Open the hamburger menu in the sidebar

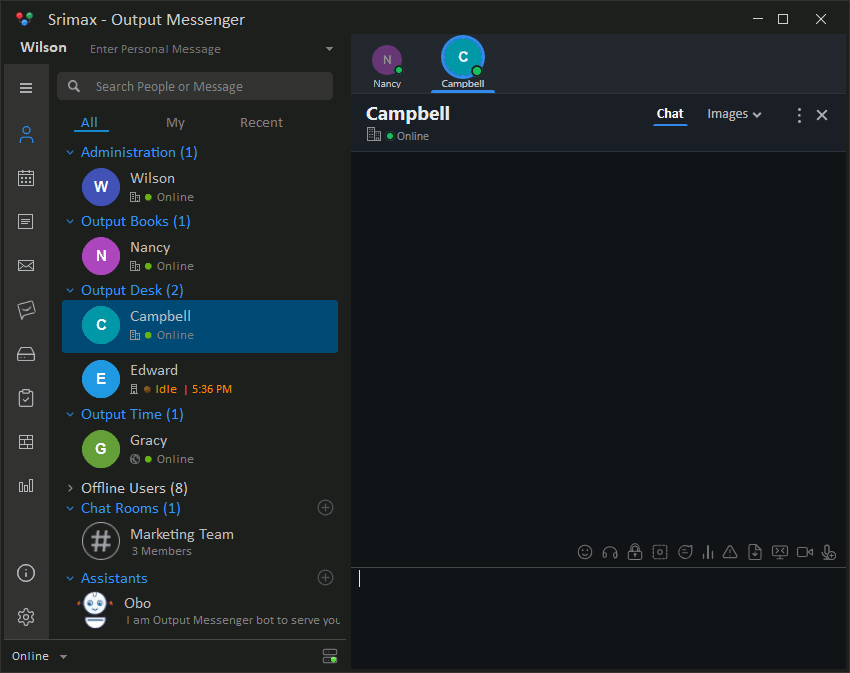[x=25, y=88]
